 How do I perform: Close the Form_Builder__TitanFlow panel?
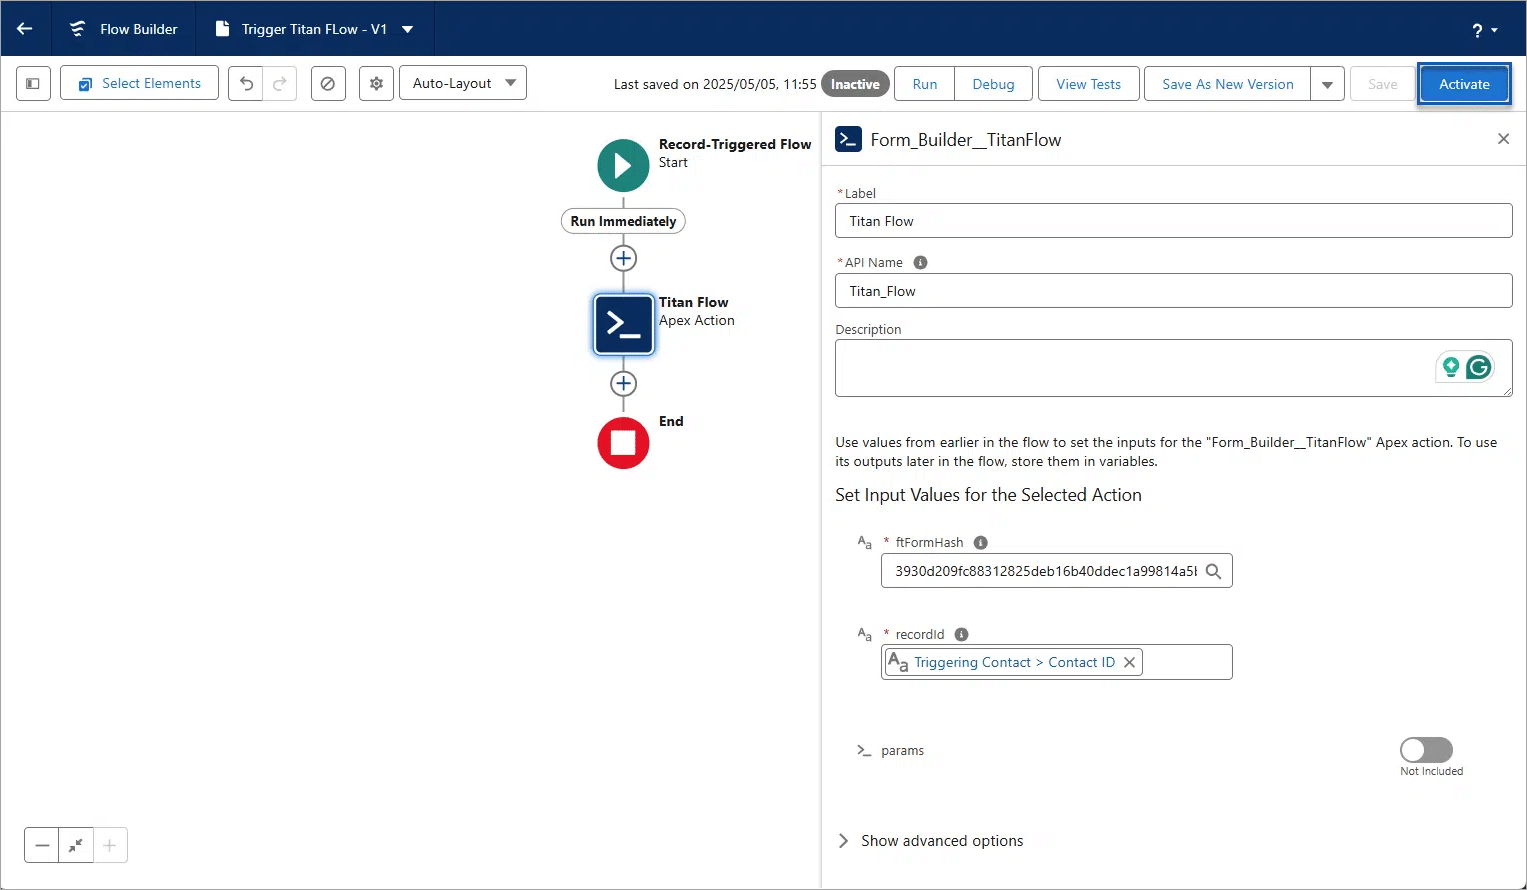[x=1503, y=139]
